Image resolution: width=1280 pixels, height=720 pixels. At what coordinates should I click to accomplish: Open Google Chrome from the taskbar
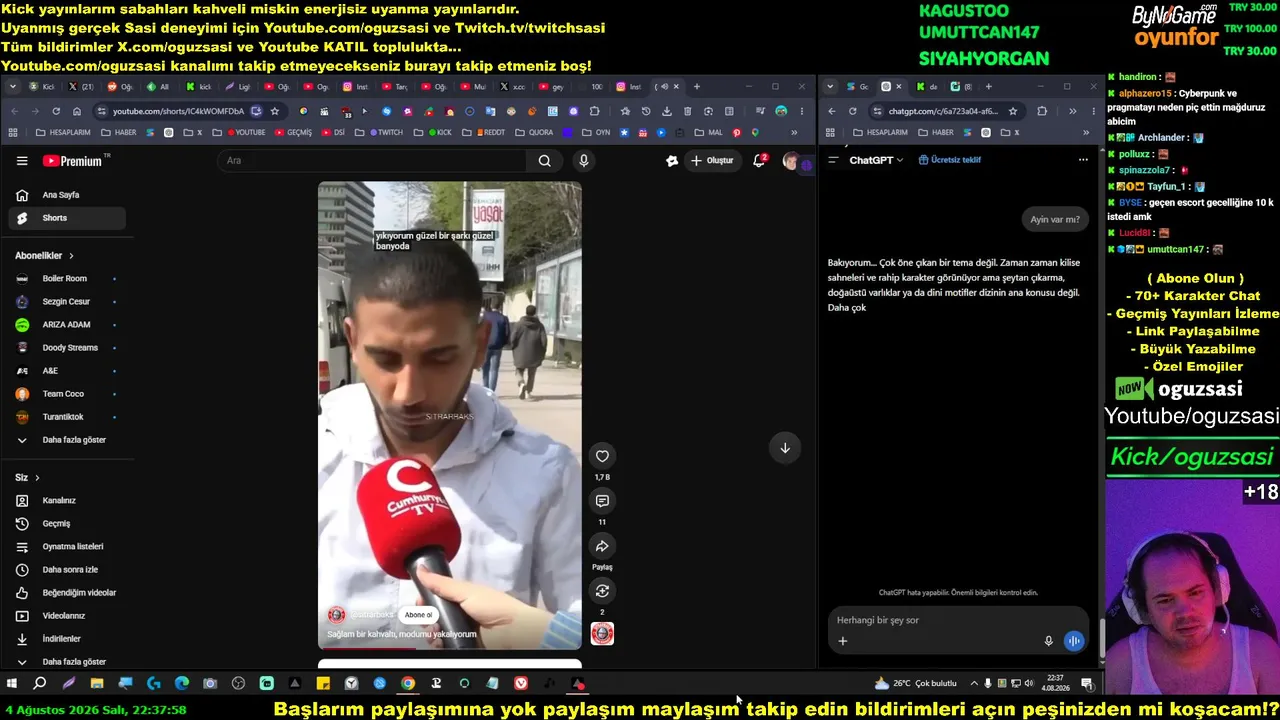[x=408, y=684]
